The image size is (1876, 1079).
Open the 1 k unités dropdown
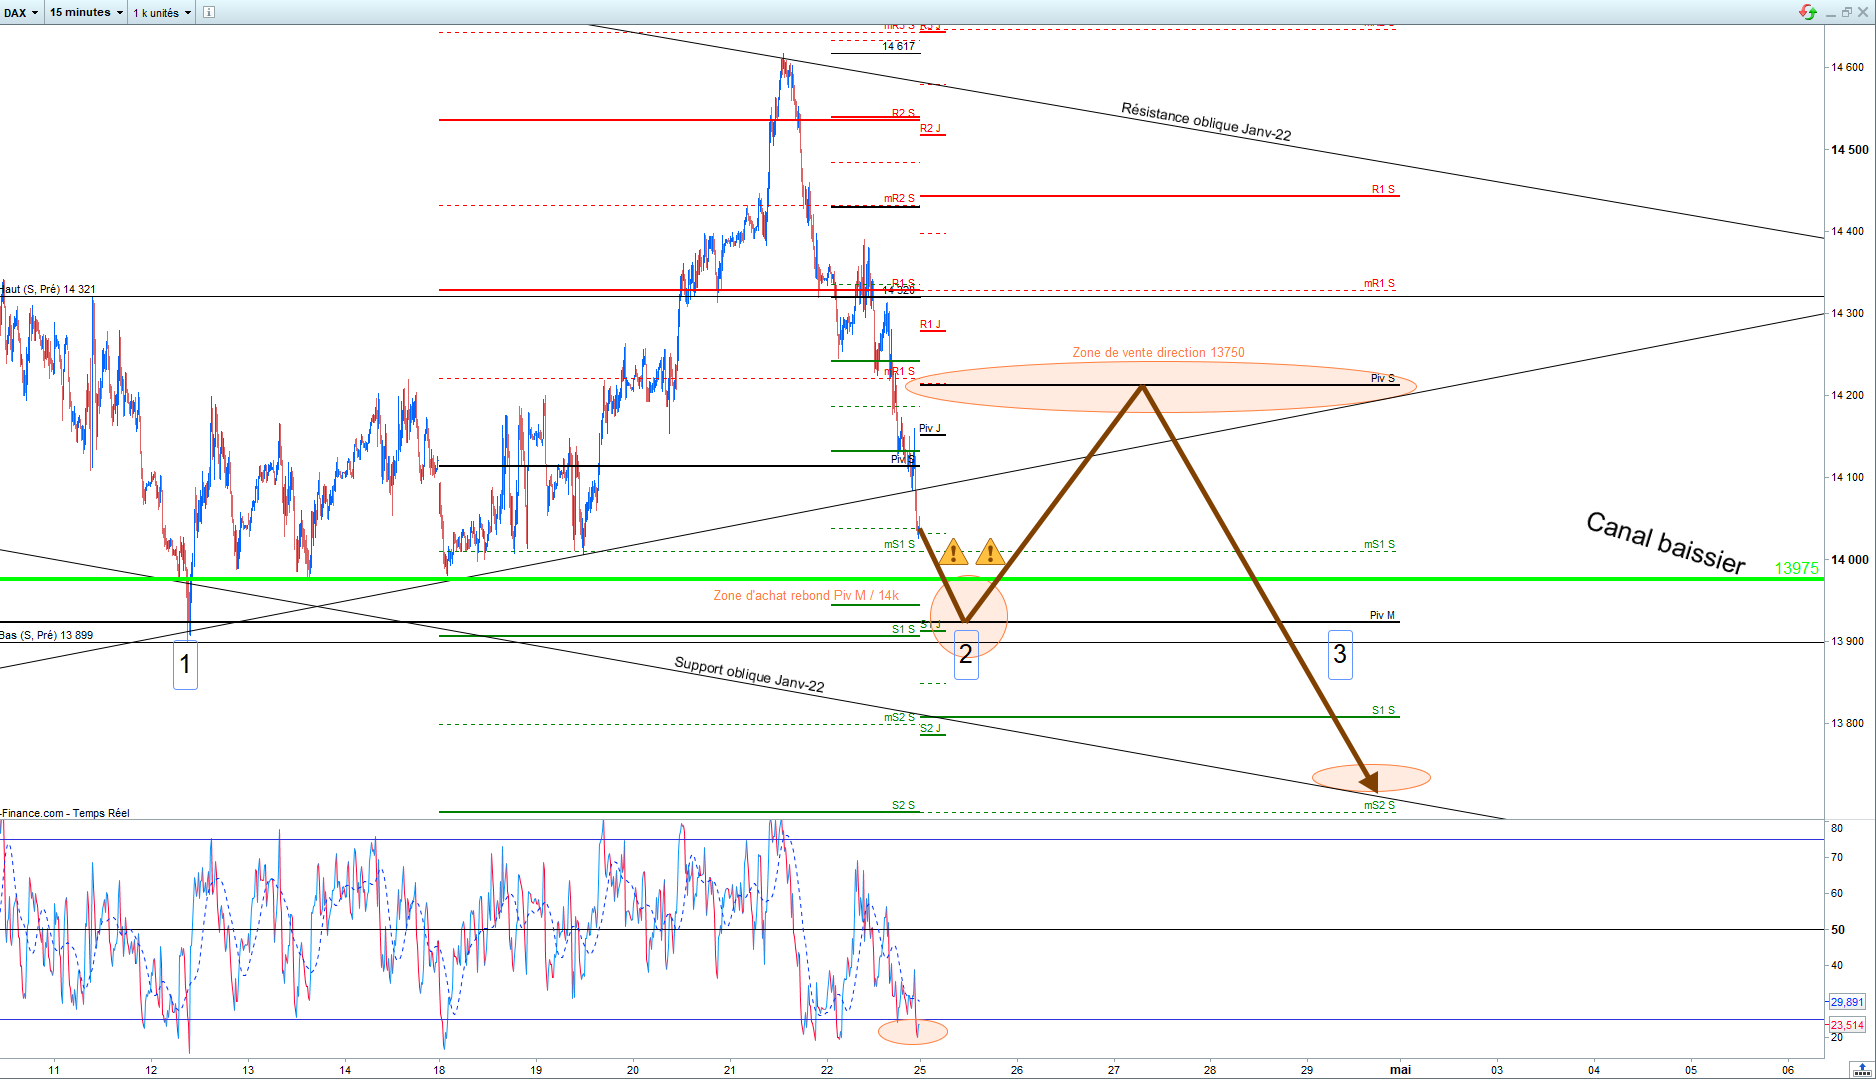[162, 12]
